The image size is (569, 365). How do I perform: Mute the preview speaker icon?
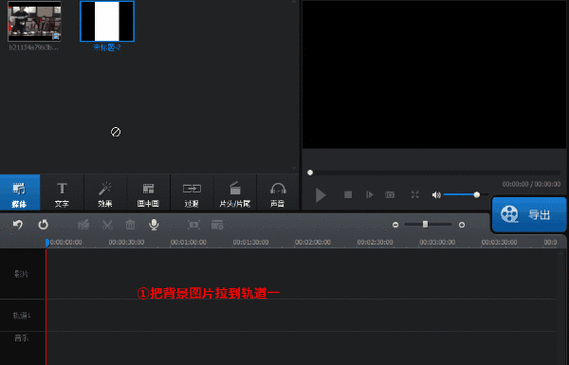click(x=436, y=195)
